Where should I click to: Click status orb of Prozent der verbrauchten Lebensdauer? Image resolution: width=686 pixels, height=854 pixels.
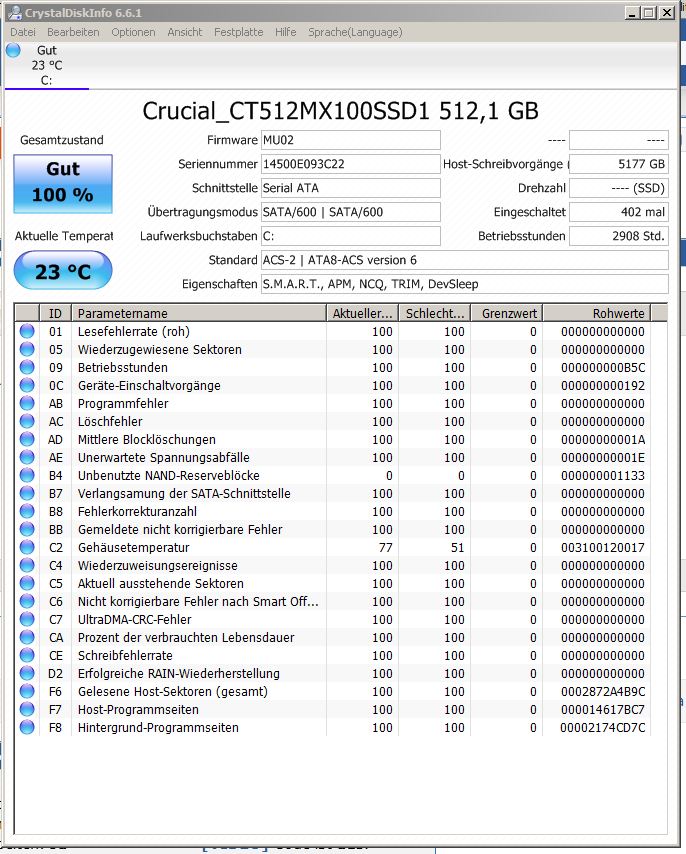[x=27, y=637]
